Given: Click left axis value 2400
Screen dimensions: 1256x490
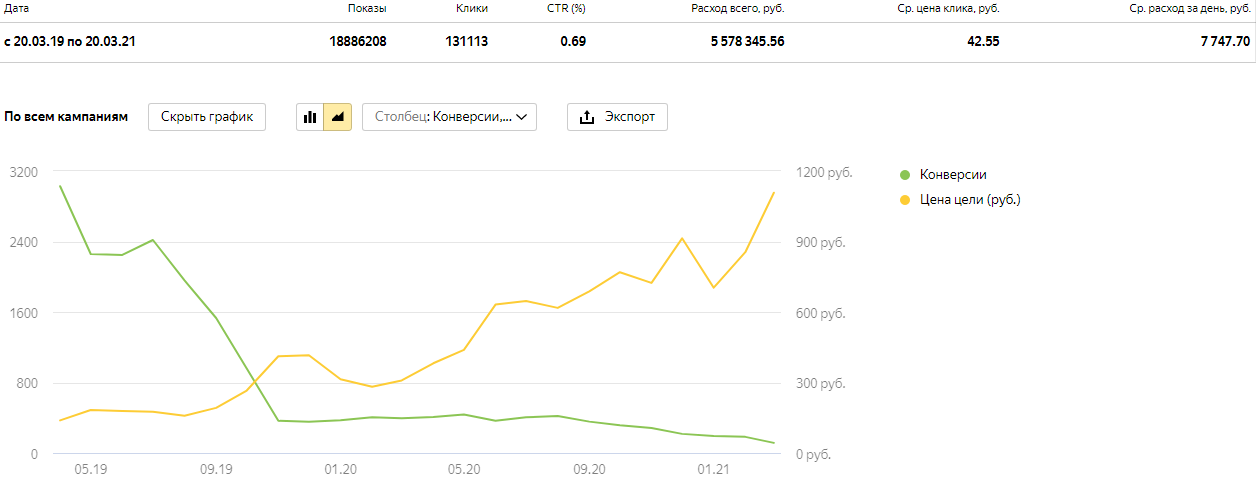Looking at the screenshot, I should (23, 242).
